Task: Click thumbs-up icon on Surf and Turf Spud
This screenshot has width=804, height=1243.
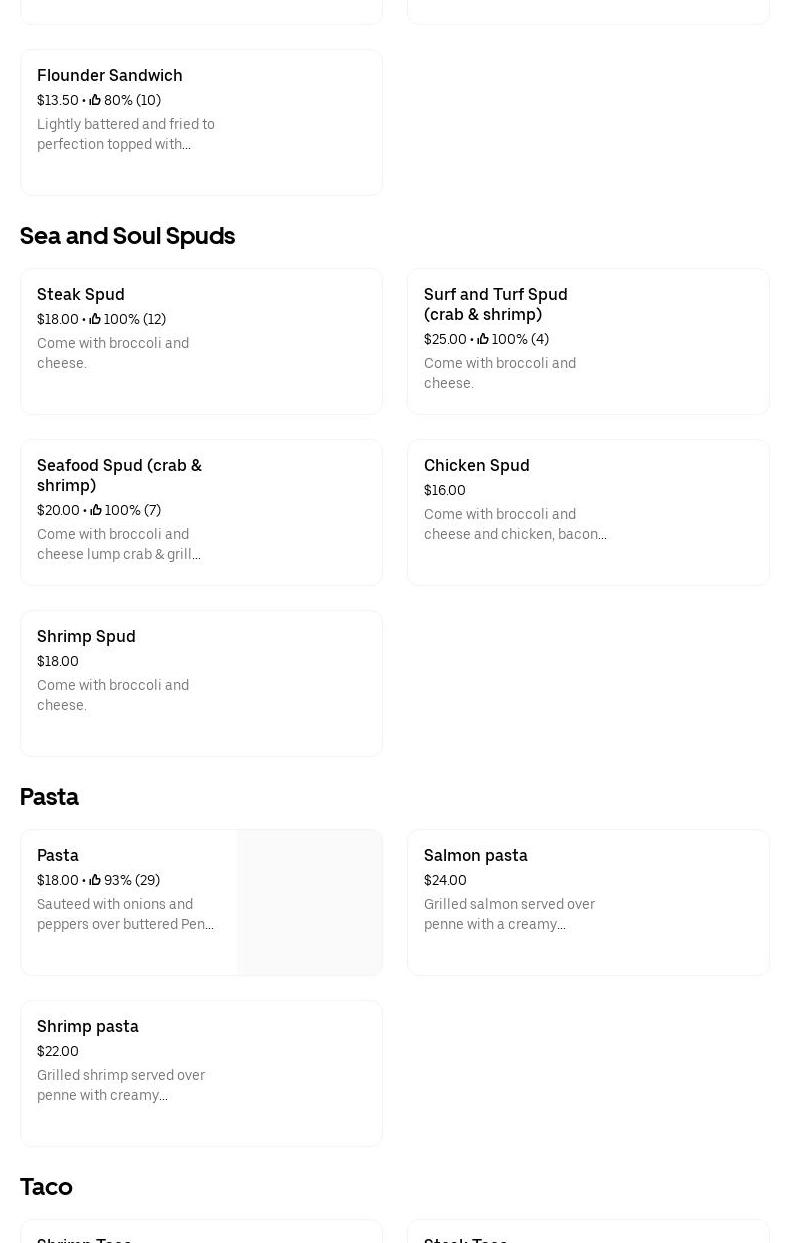Action: tap(483, 339)
